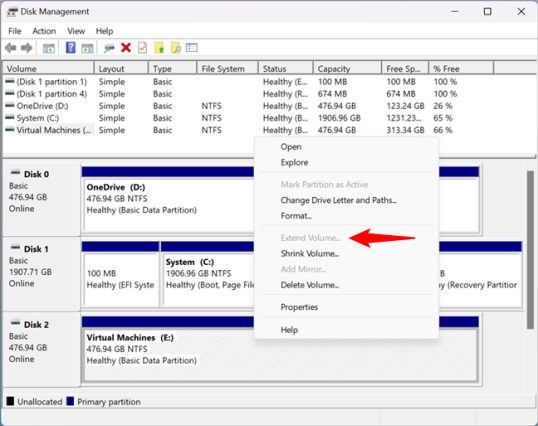
Task: Click the Forward arrow toolbar icon
Action: (27, 48)
